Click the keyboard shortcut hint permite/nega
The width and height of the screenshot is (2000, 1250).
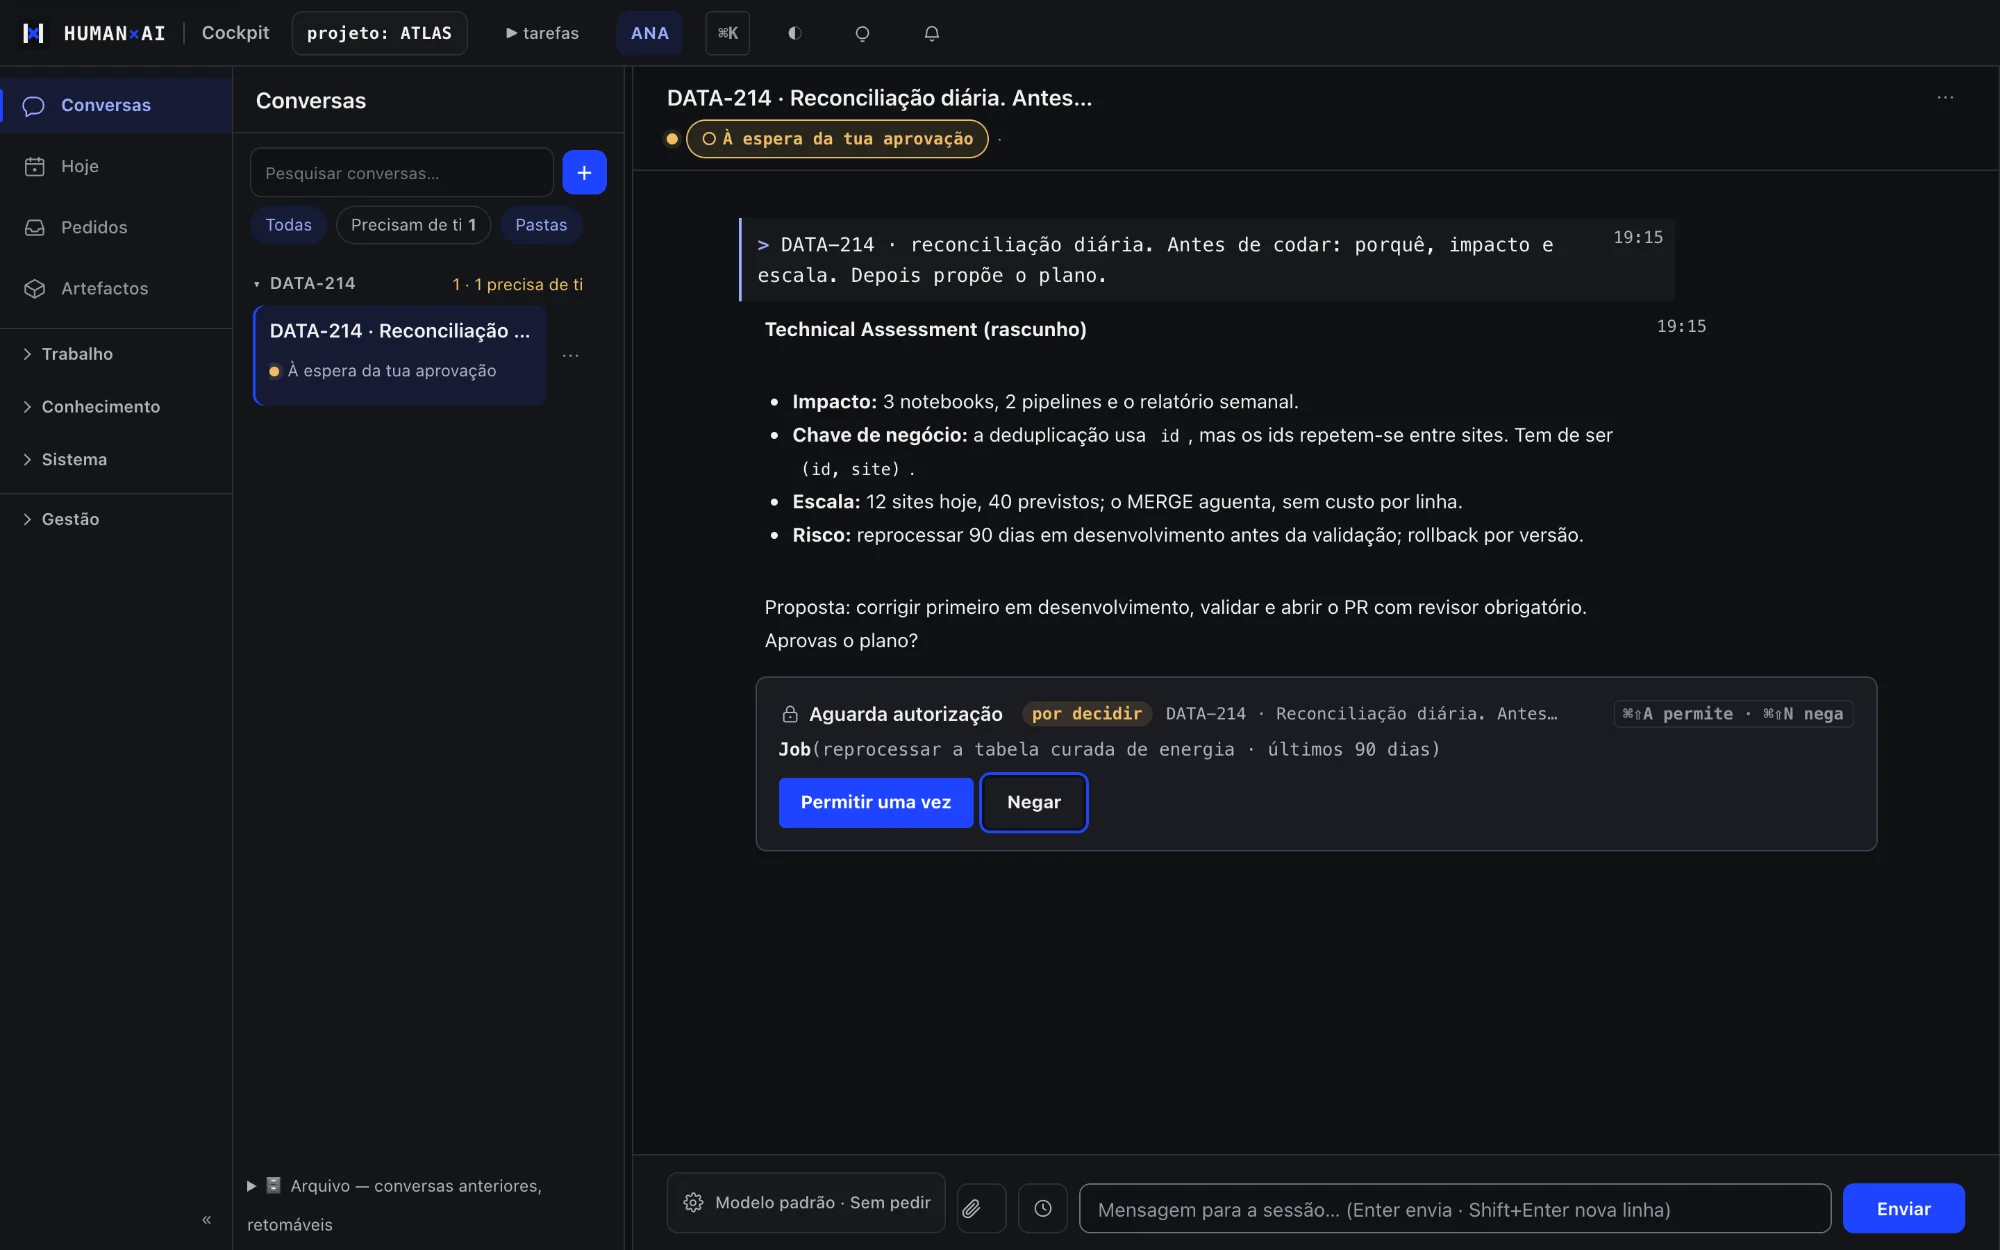1733,714
